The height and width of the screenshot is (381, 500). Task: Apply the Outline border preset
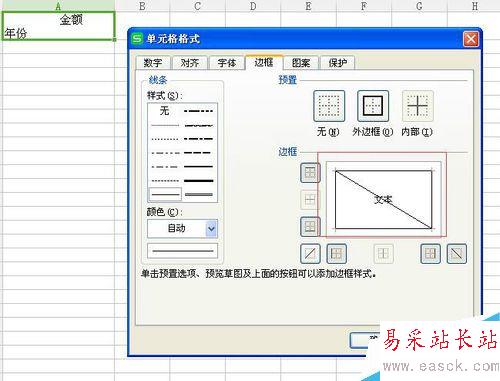pyautogui.click(x=373, y=106)
